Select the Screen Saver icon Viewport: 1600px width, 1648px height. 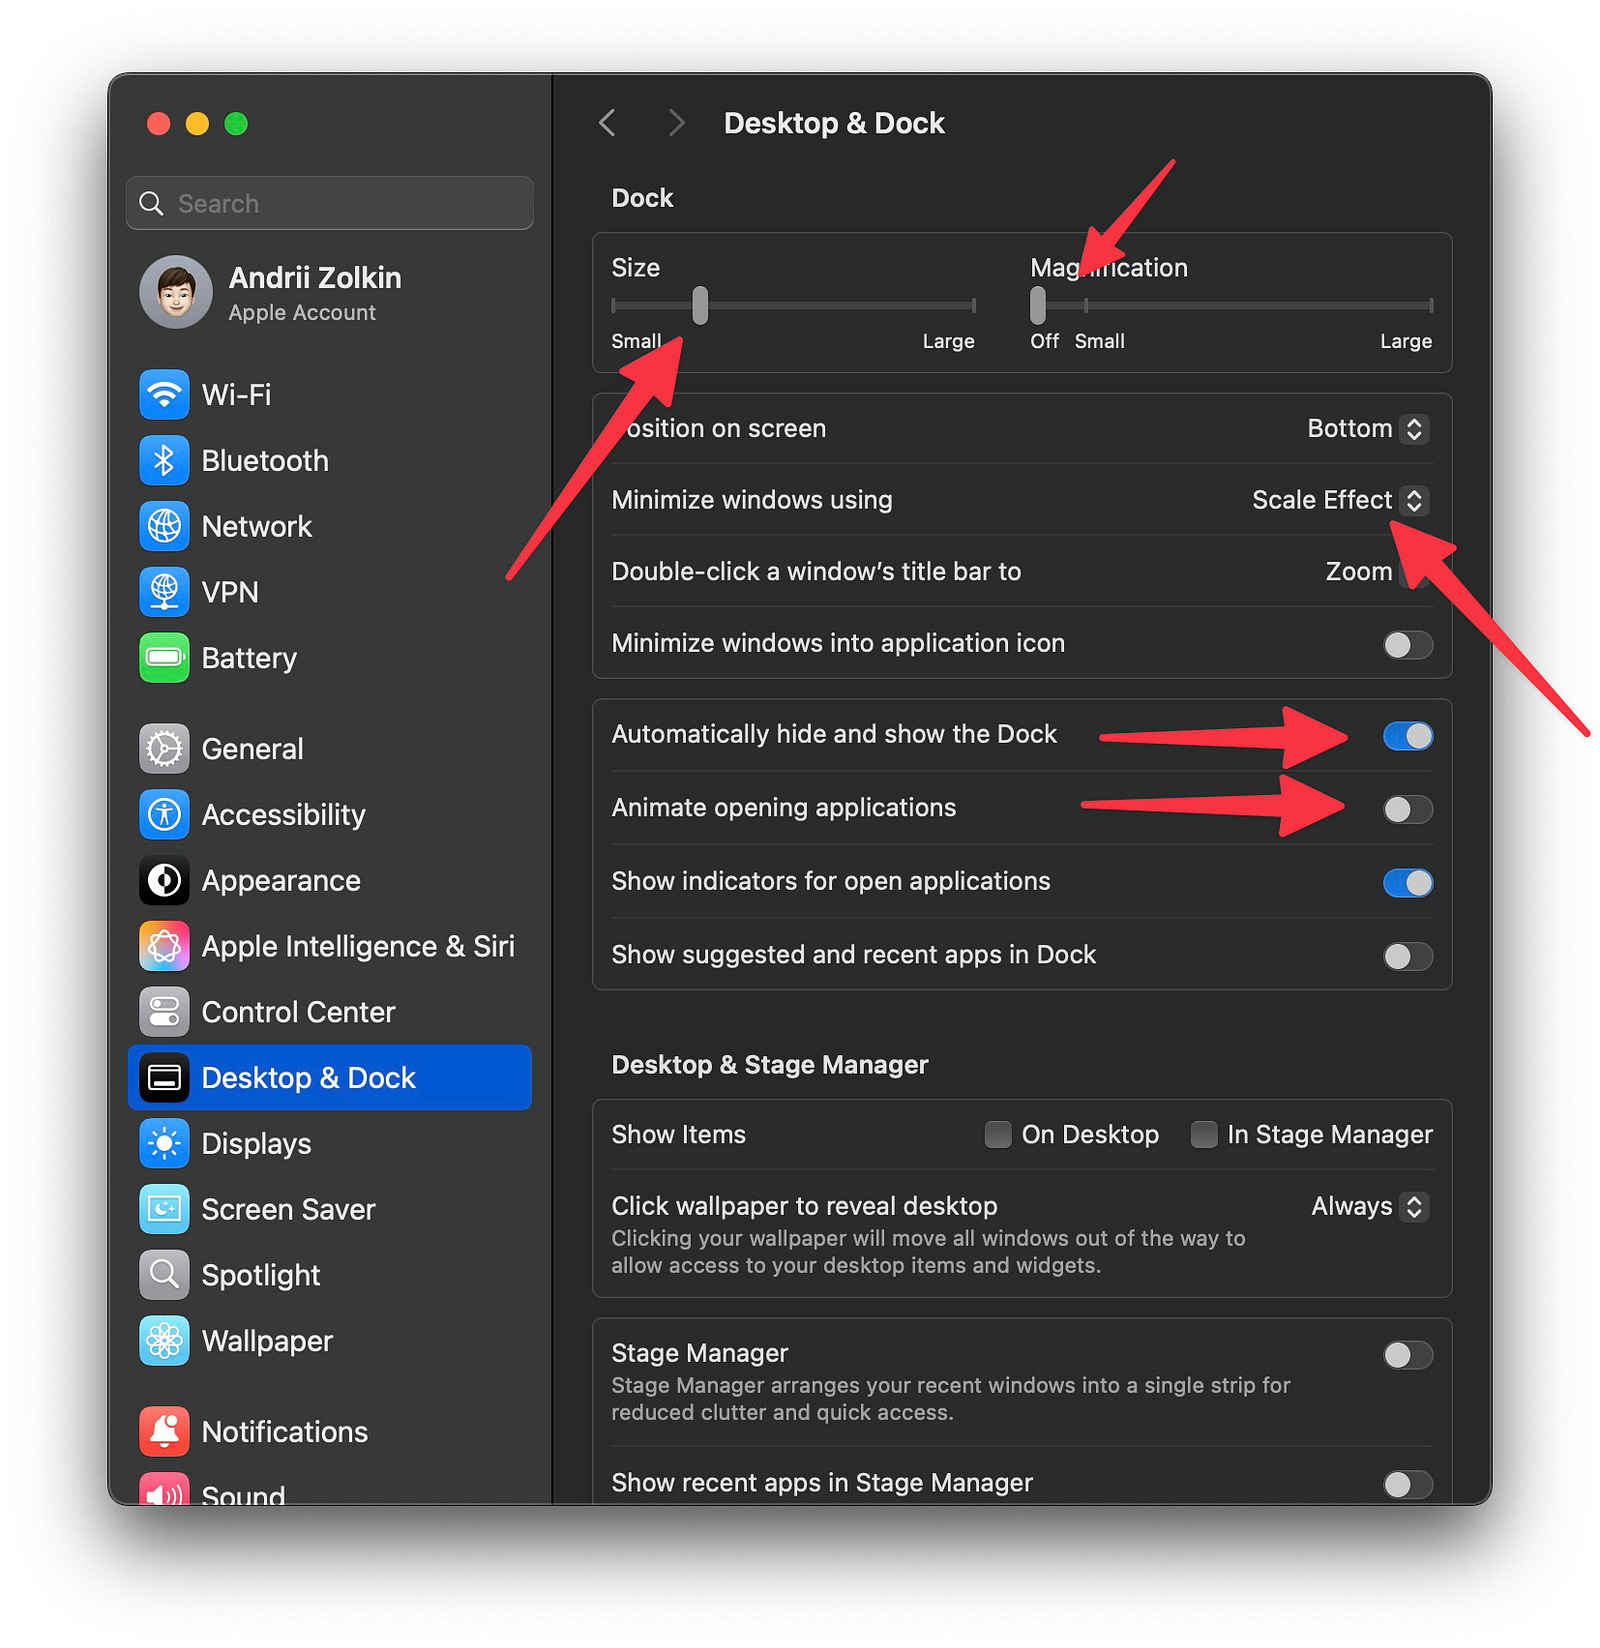click(164, 1209)
